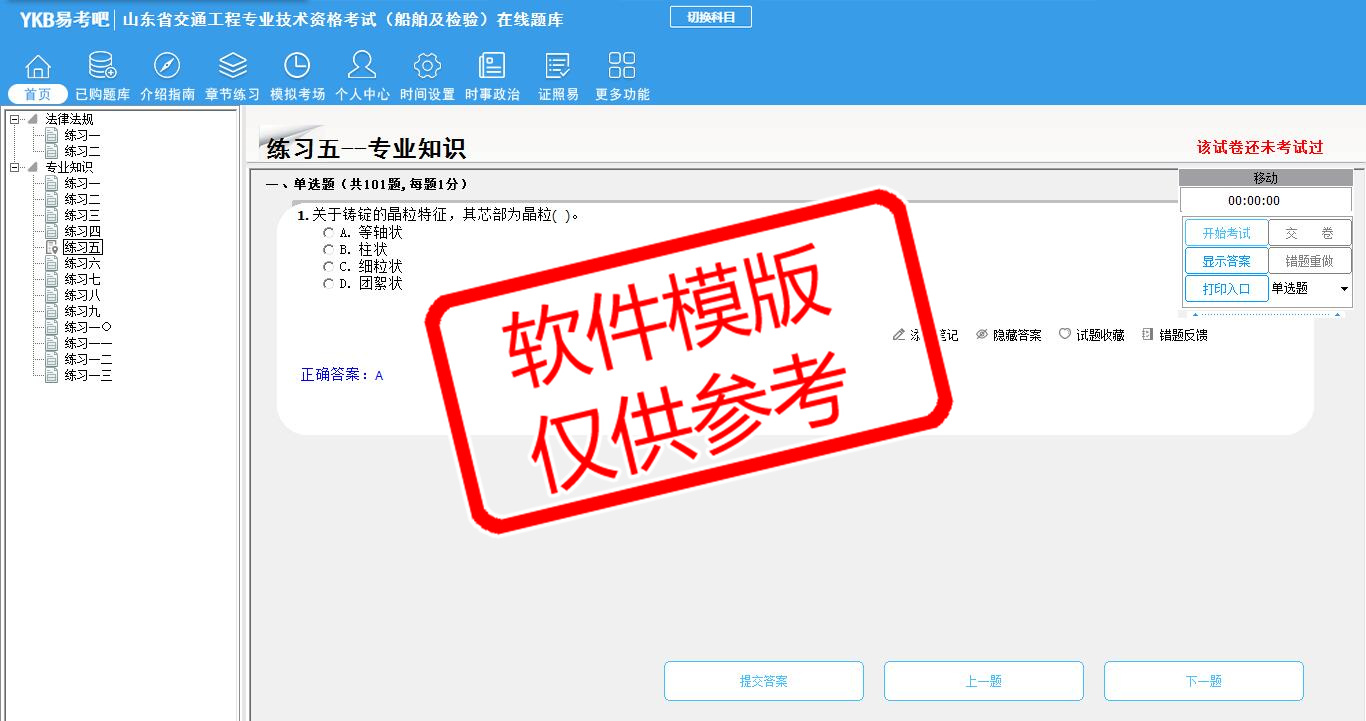Click document icon of 专业知识 练习一
The image size is (1366, 721).
51,183
